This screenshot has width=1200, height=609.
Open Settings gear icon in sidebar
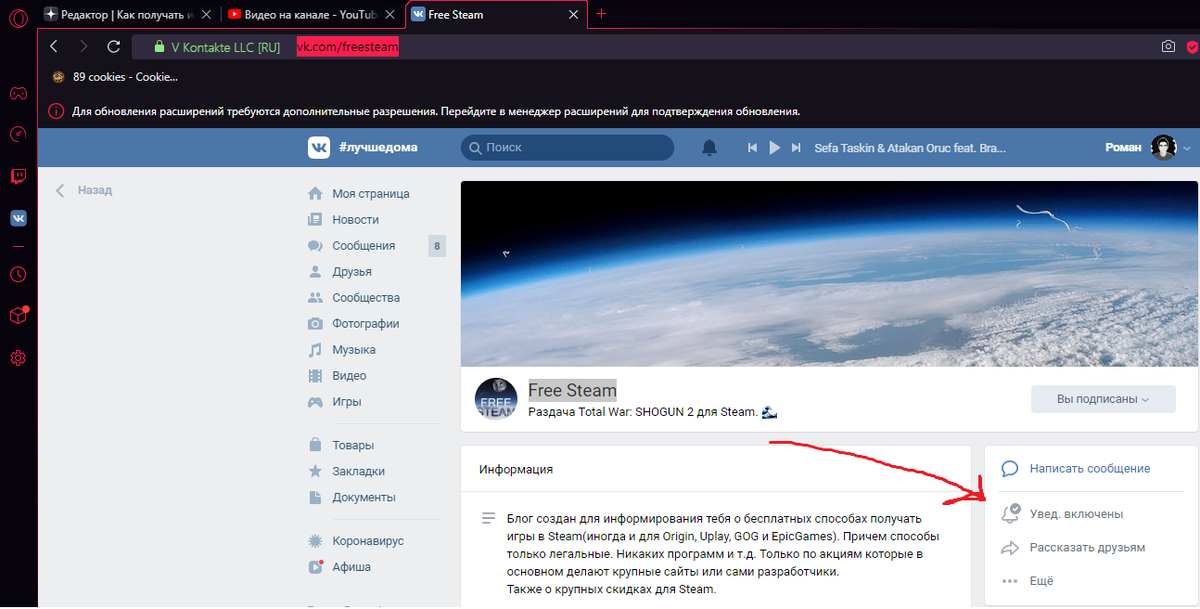(x=18, y=357)
